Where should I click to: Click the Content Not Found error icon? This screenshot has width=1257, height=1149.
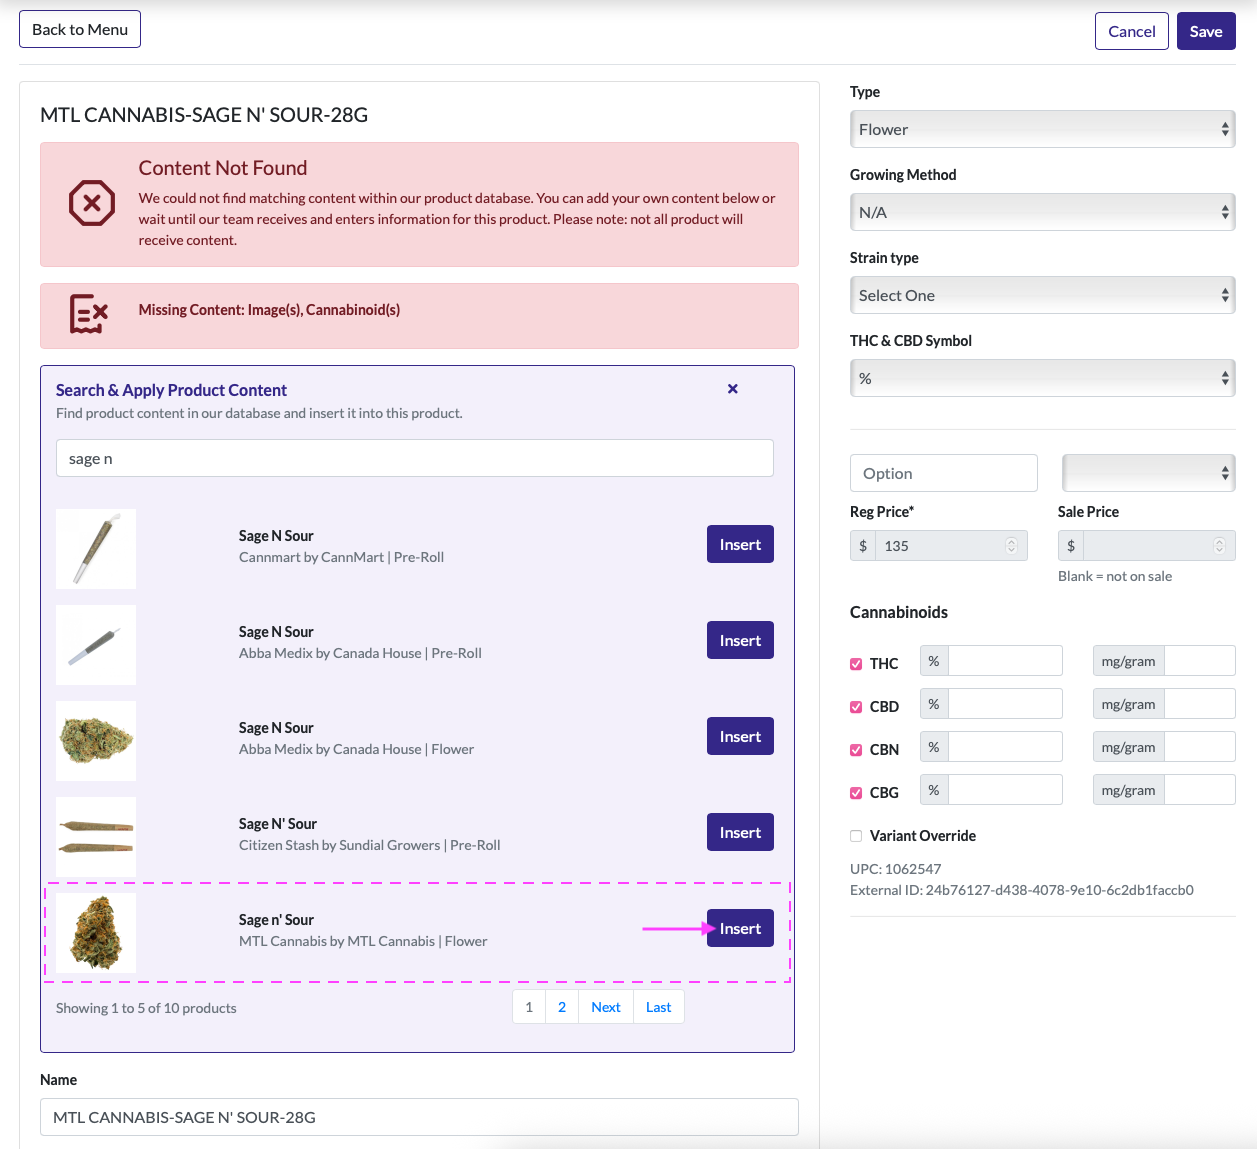pyautogui.click(x=91, y=204)
